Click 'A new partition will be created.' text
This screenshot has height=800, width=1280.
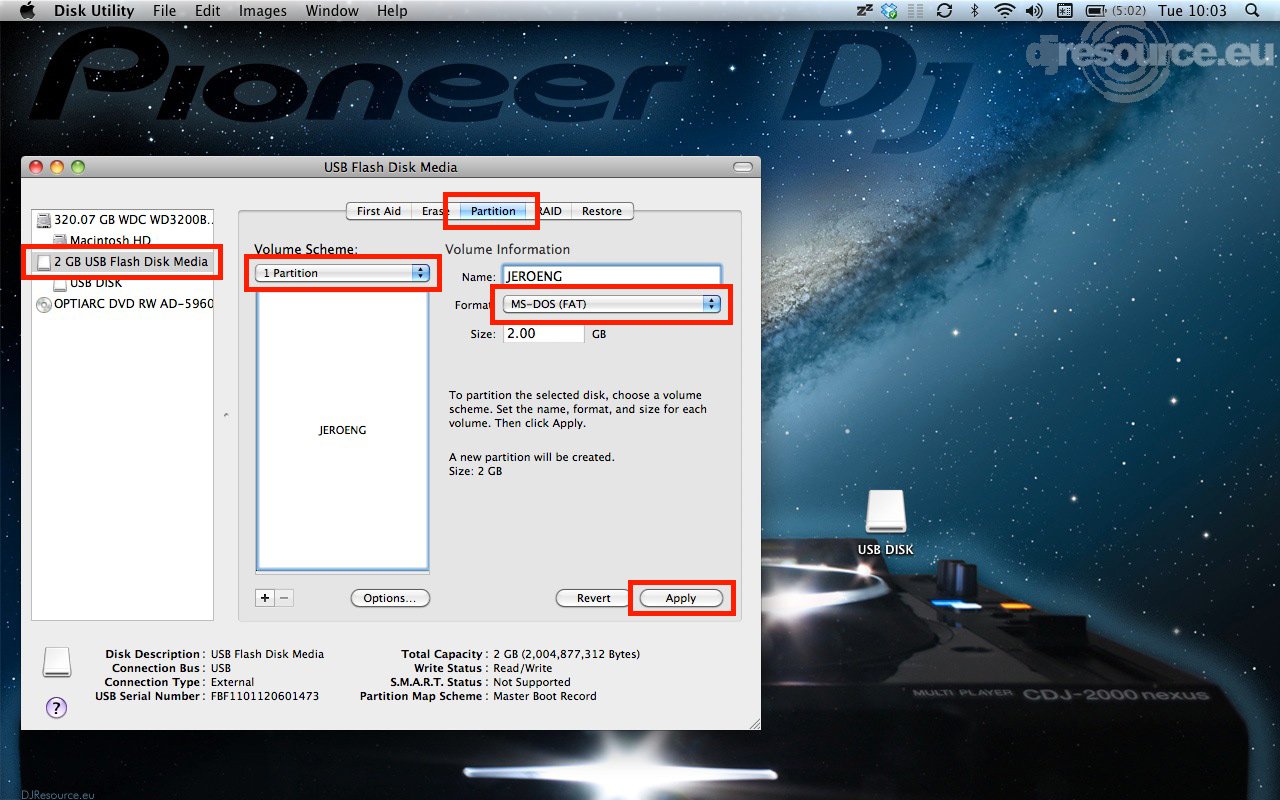pyautogui.click(x=532, y=457)
